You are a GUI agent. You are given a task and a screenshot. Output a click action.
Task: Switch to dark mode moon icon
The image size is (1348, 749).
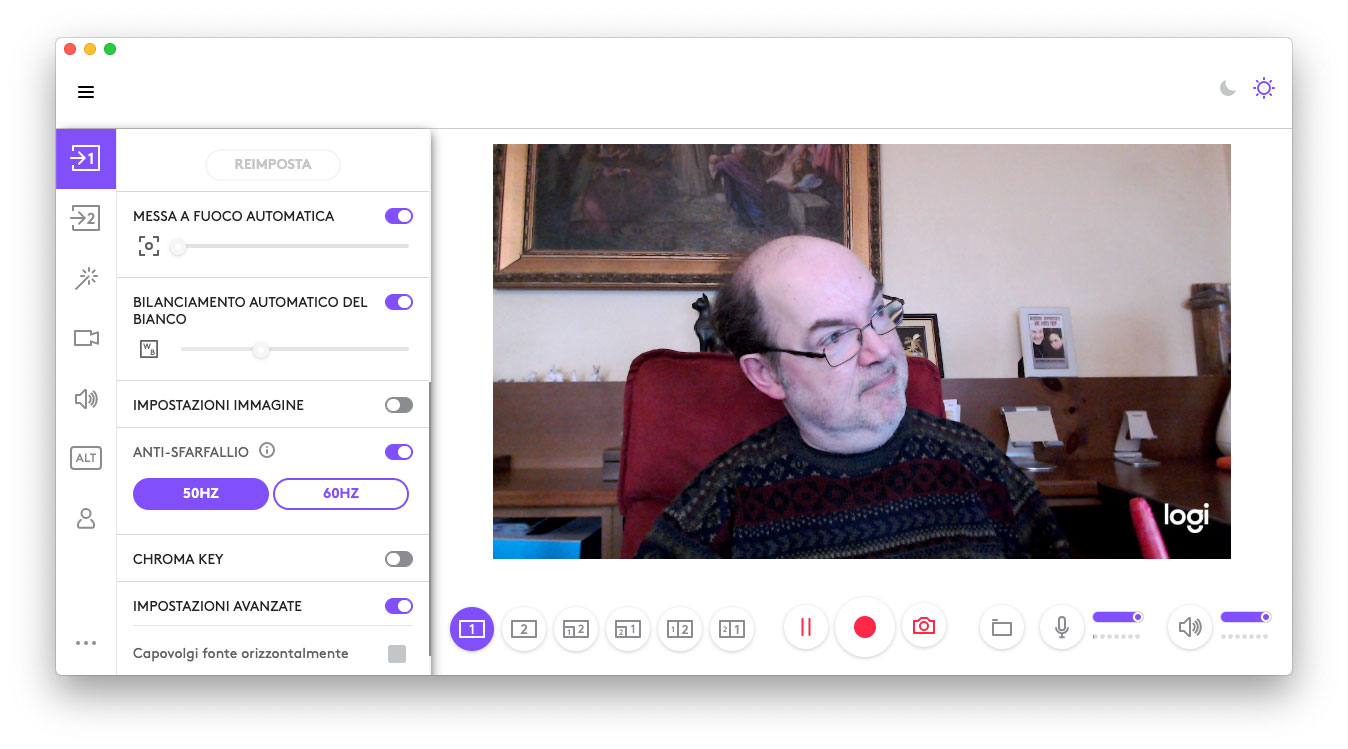click(1227, 88)
